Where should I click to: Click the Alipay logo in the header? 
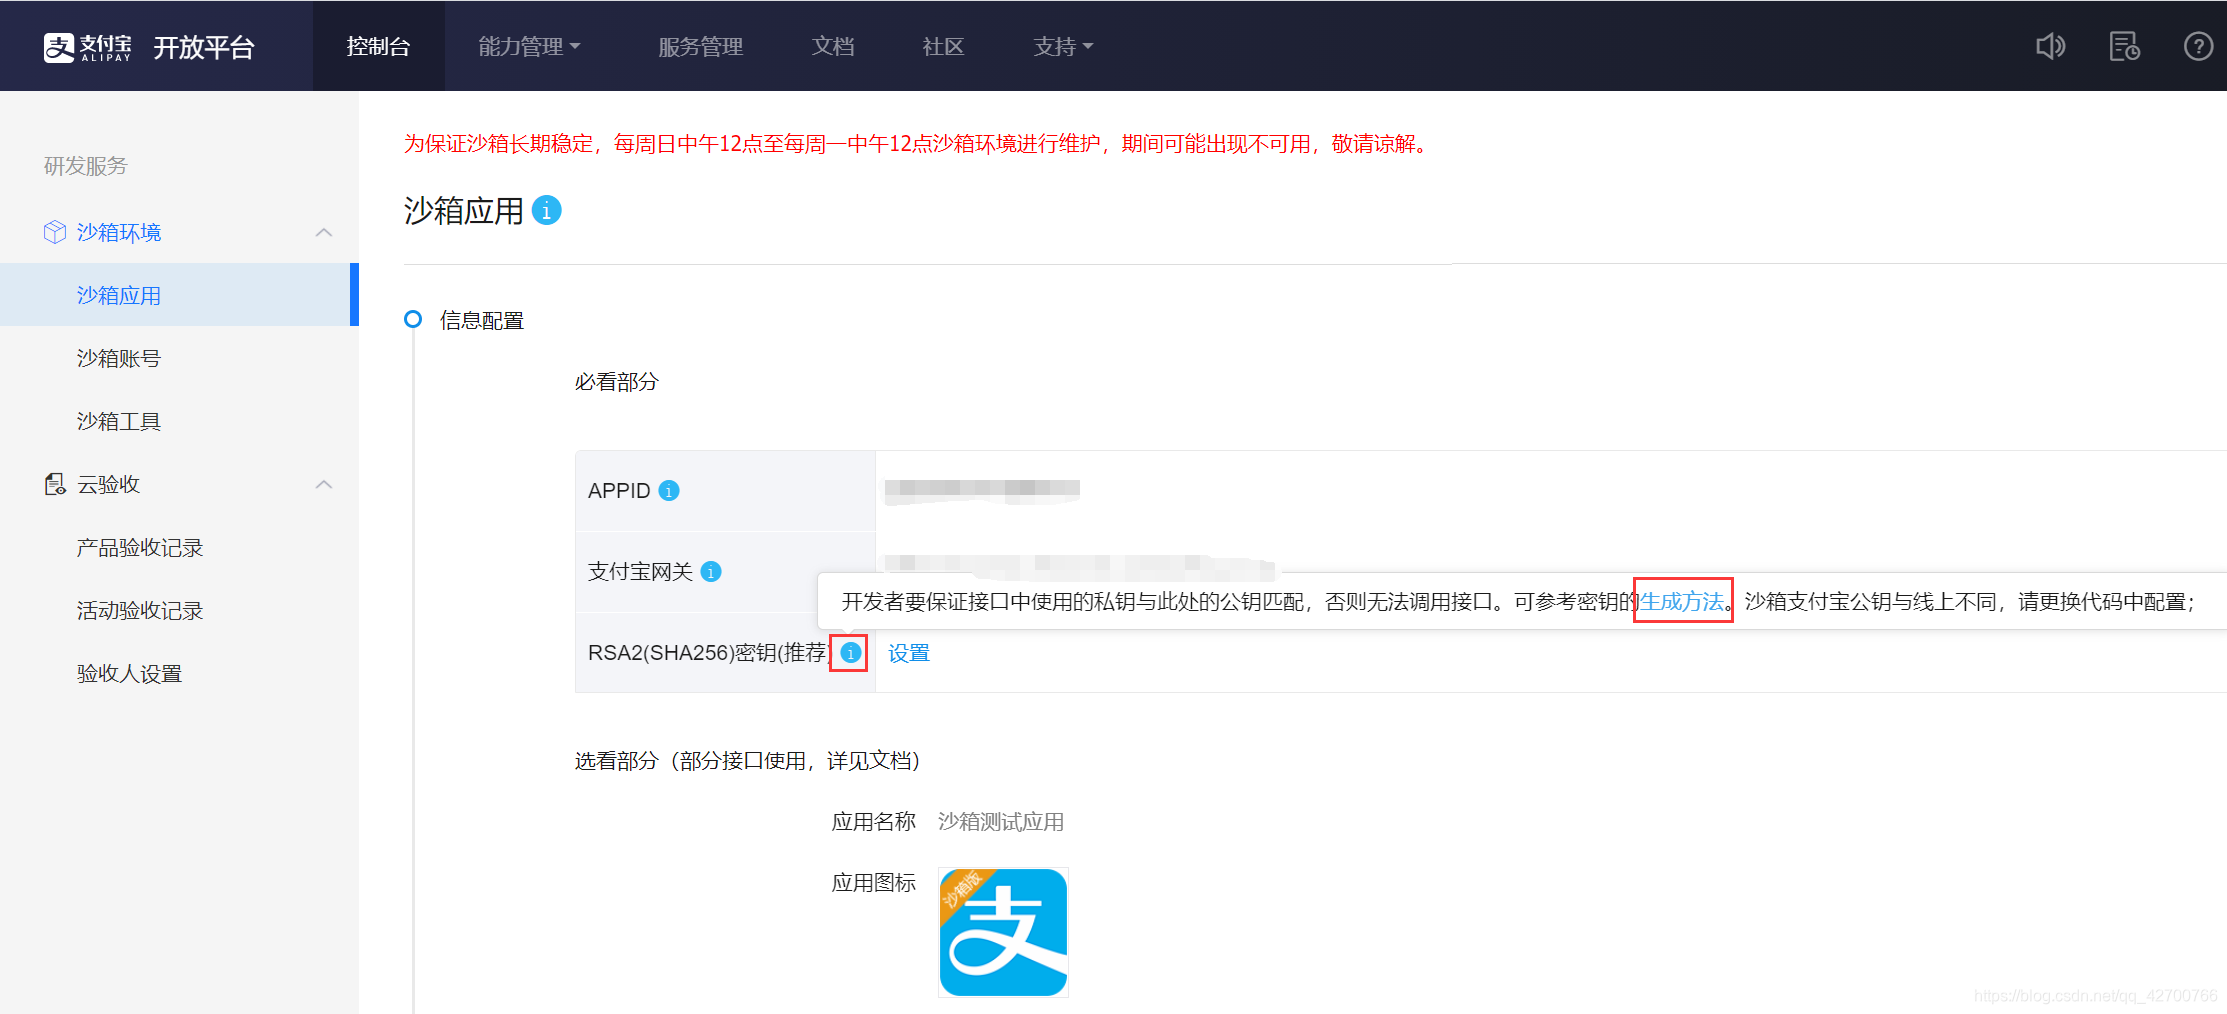[88, 47]
